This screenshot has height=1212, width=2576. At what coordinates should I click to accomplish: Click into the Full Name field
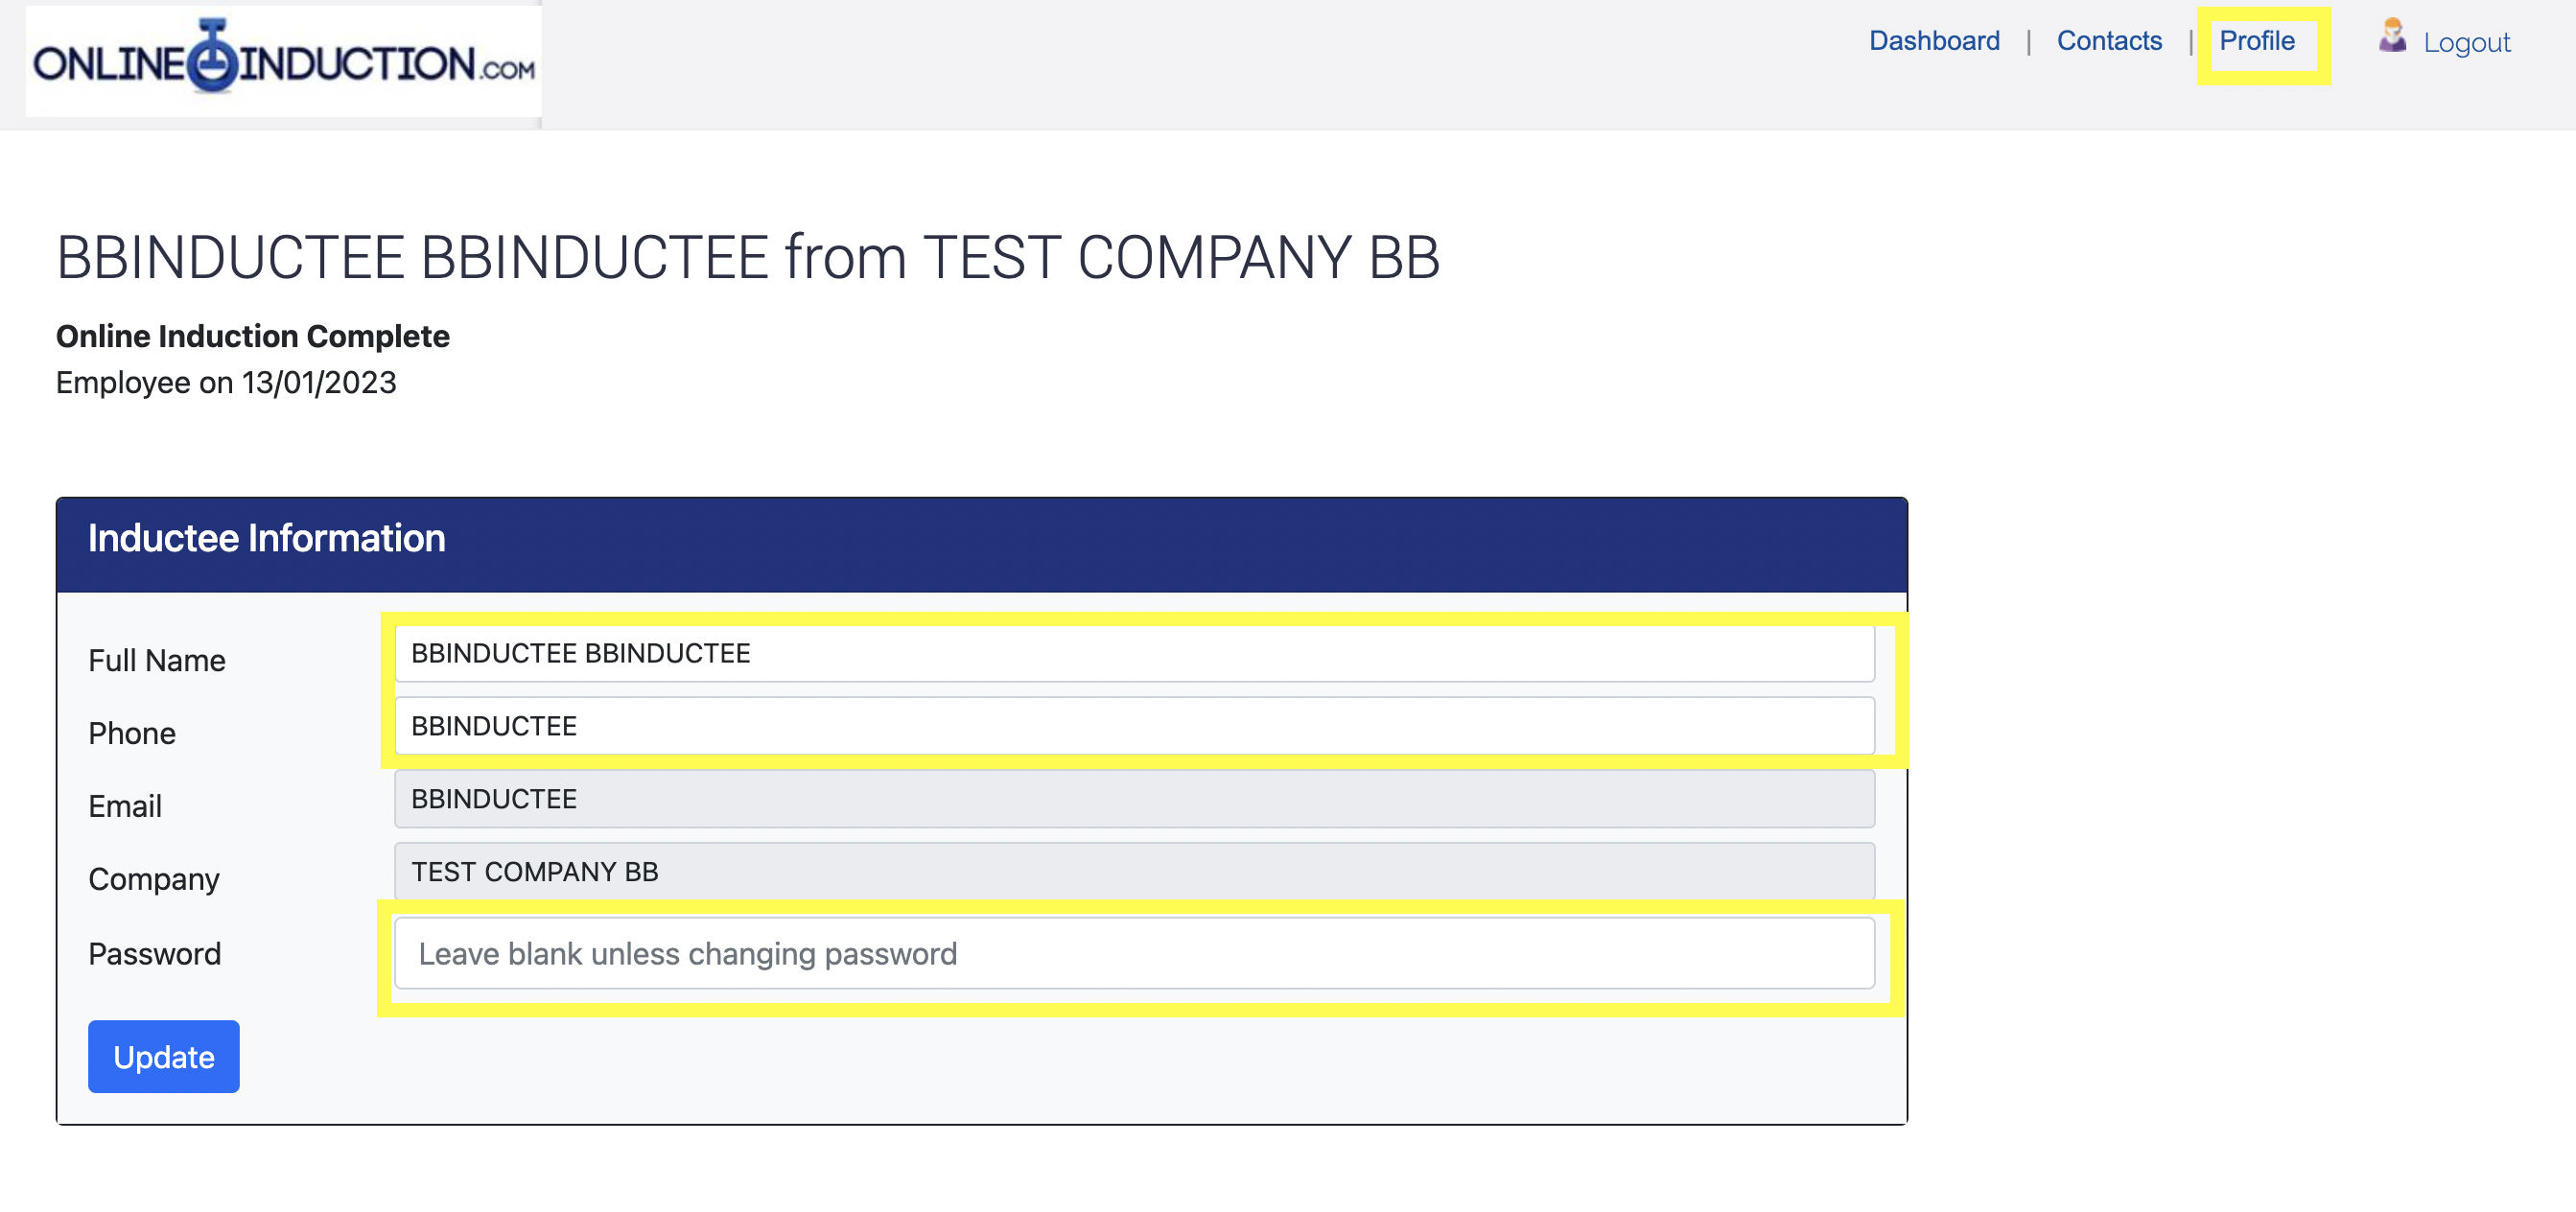pos(1134,653)
